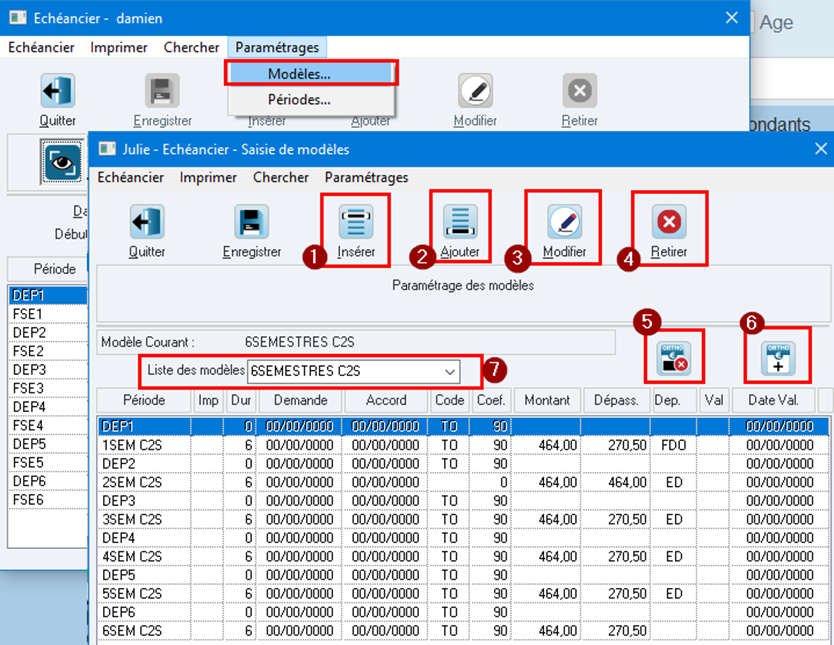
Task: Choose Périodes... in the Paramétrages menu
Action: [x=311, y=99]
